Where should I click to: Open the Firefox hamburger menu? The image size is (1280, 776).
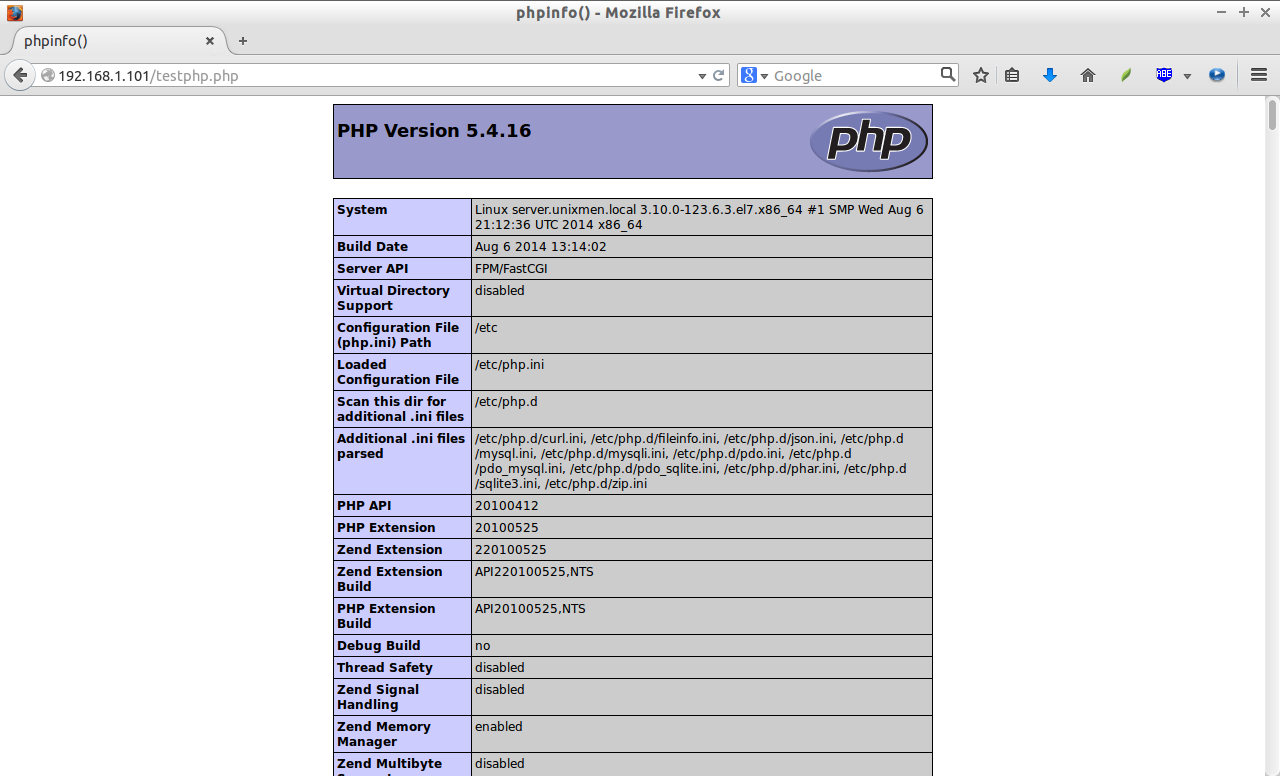point(1259,75)
